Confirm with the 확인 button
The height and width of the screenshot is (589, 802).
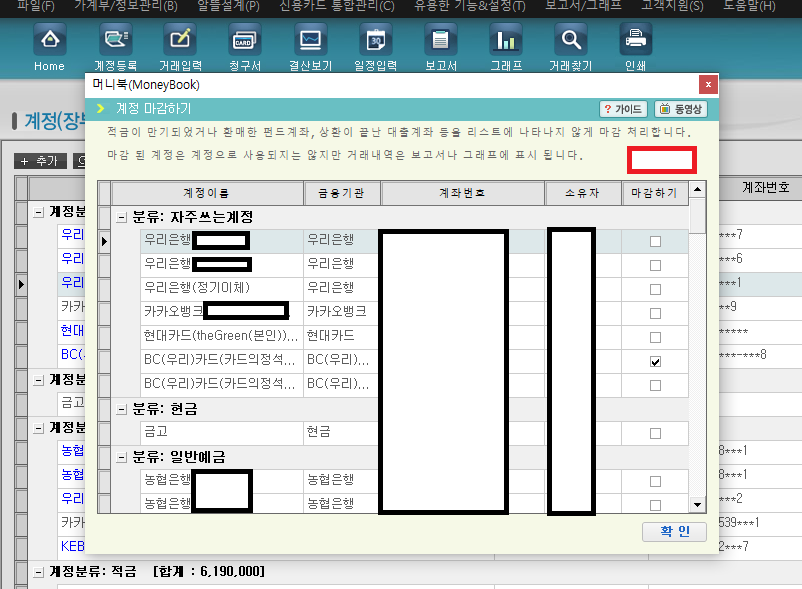(x=674, y=532)
